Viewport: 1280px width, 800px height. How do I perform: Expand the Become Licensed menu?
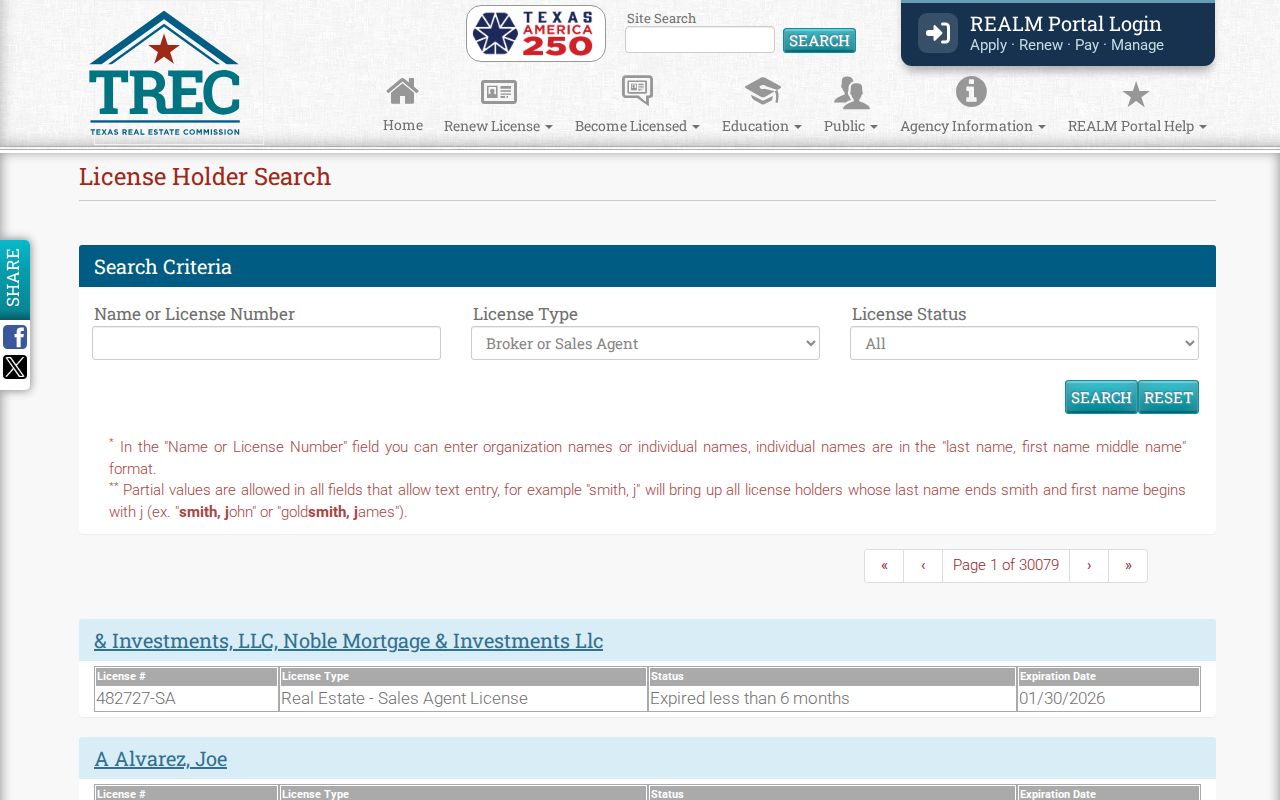click(x=637, y=126)
